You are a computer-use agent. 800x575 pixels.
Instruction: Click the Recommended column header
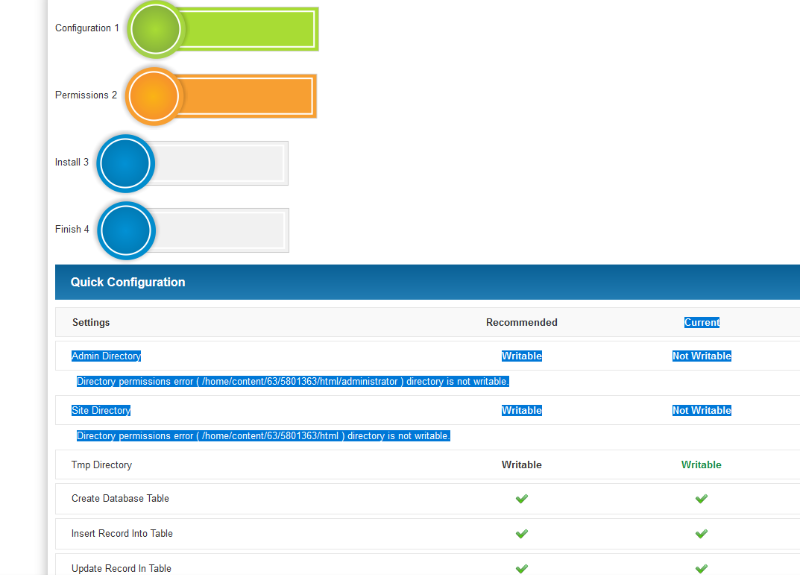[x=521, y=323]
